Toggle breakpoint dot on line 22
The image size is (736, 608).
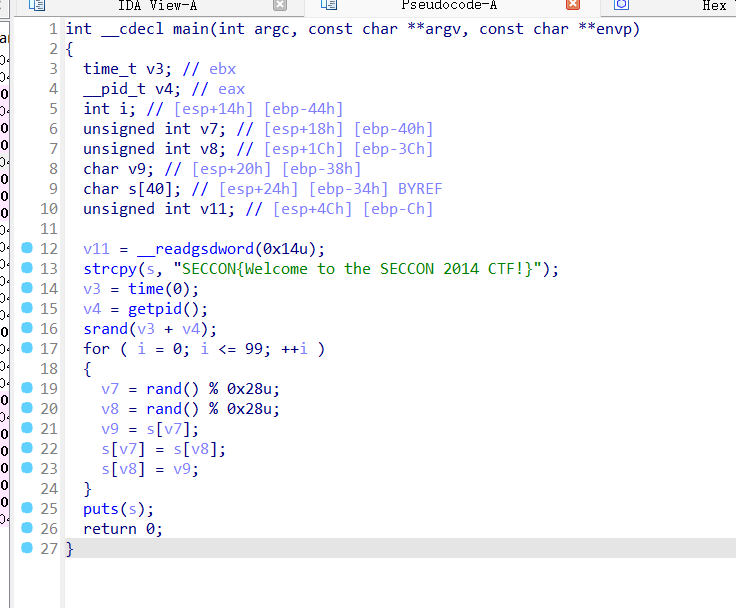tap(27, 448)
